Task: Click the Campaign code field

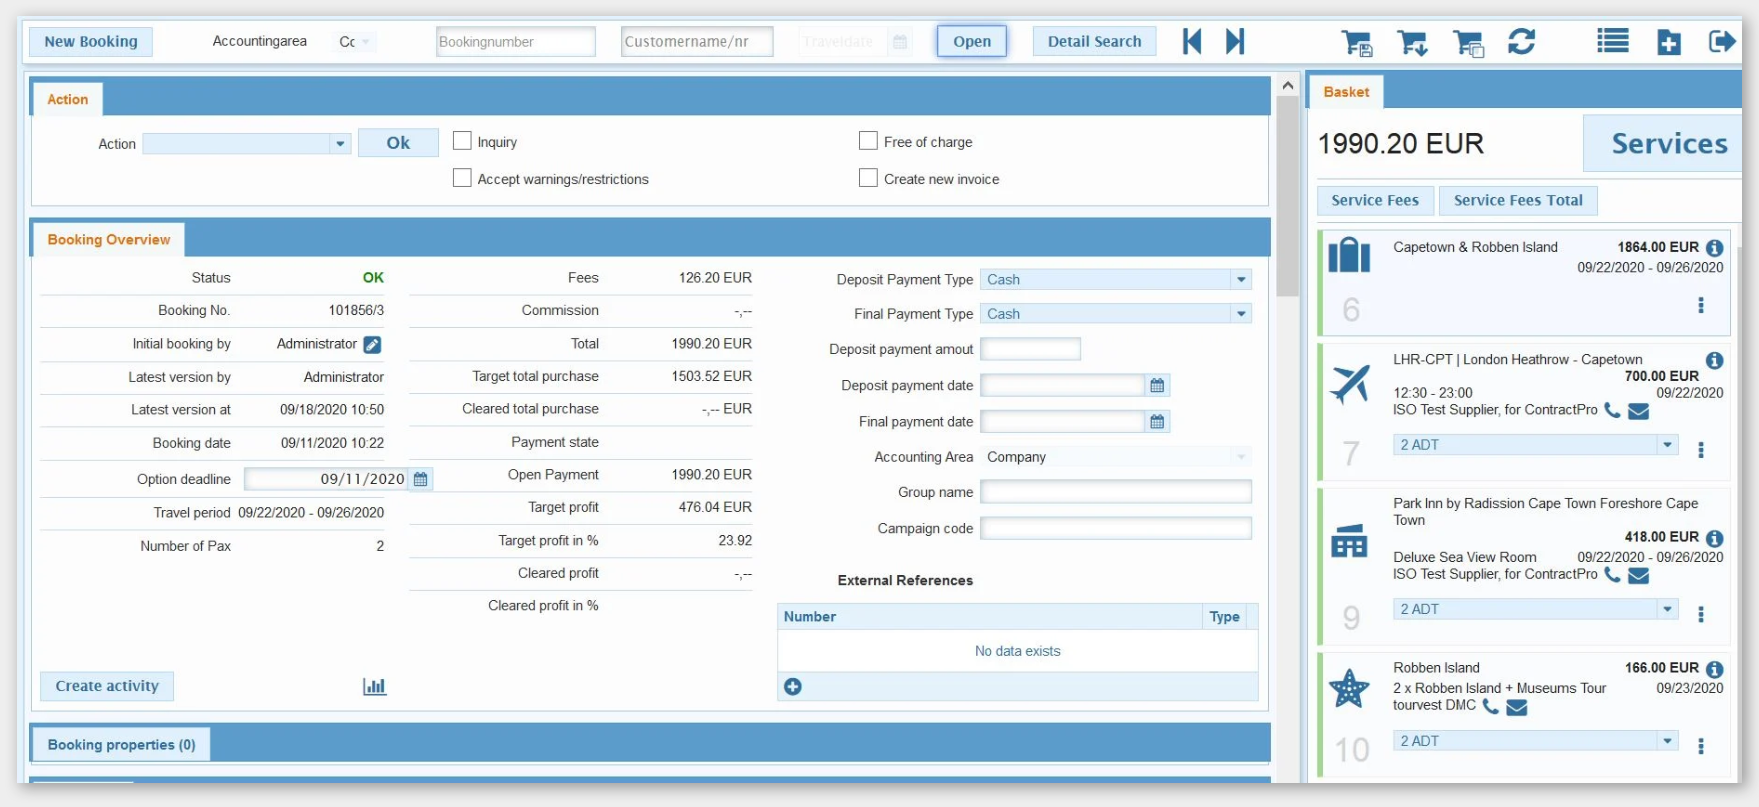Action: pyautogui.click(x=1116, y=528)
